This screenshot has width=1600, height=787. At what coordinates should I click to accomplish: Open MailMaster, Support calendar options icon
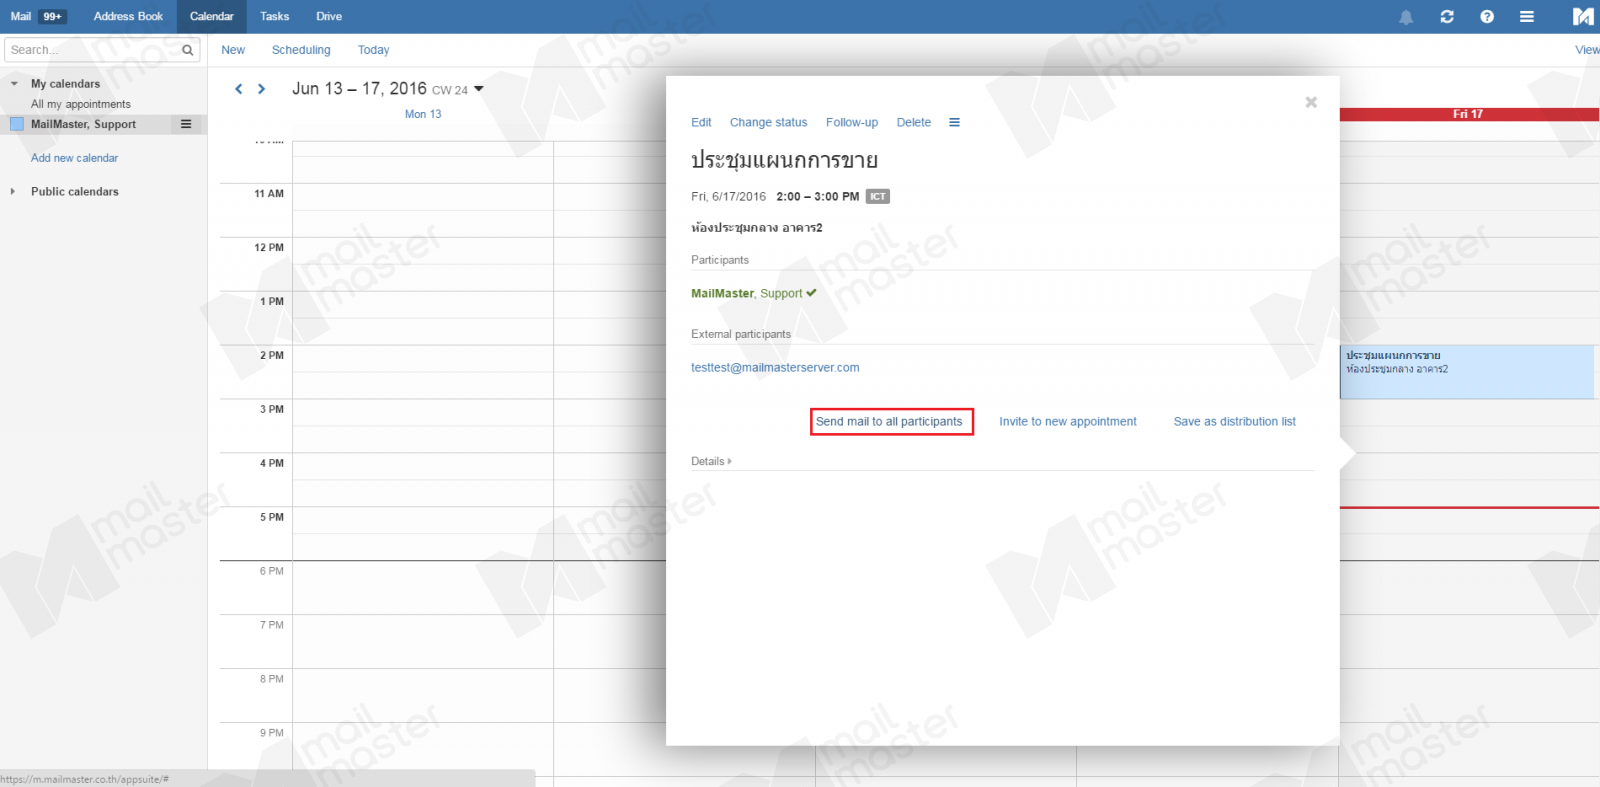(186, 124)
